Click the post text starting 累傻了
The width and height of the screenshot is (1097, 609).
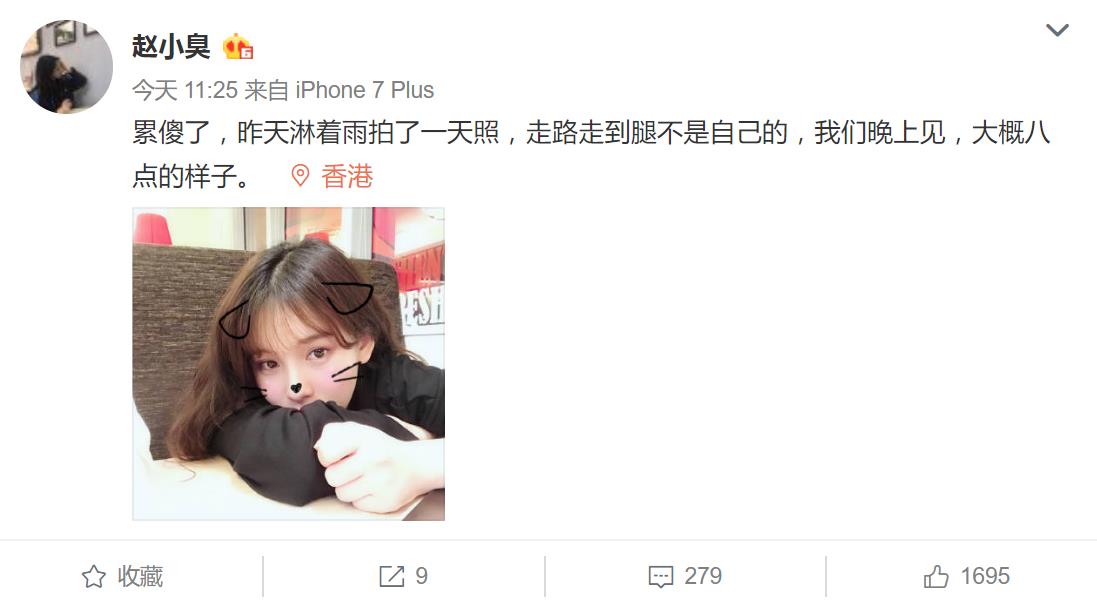(x=591, y=132)
